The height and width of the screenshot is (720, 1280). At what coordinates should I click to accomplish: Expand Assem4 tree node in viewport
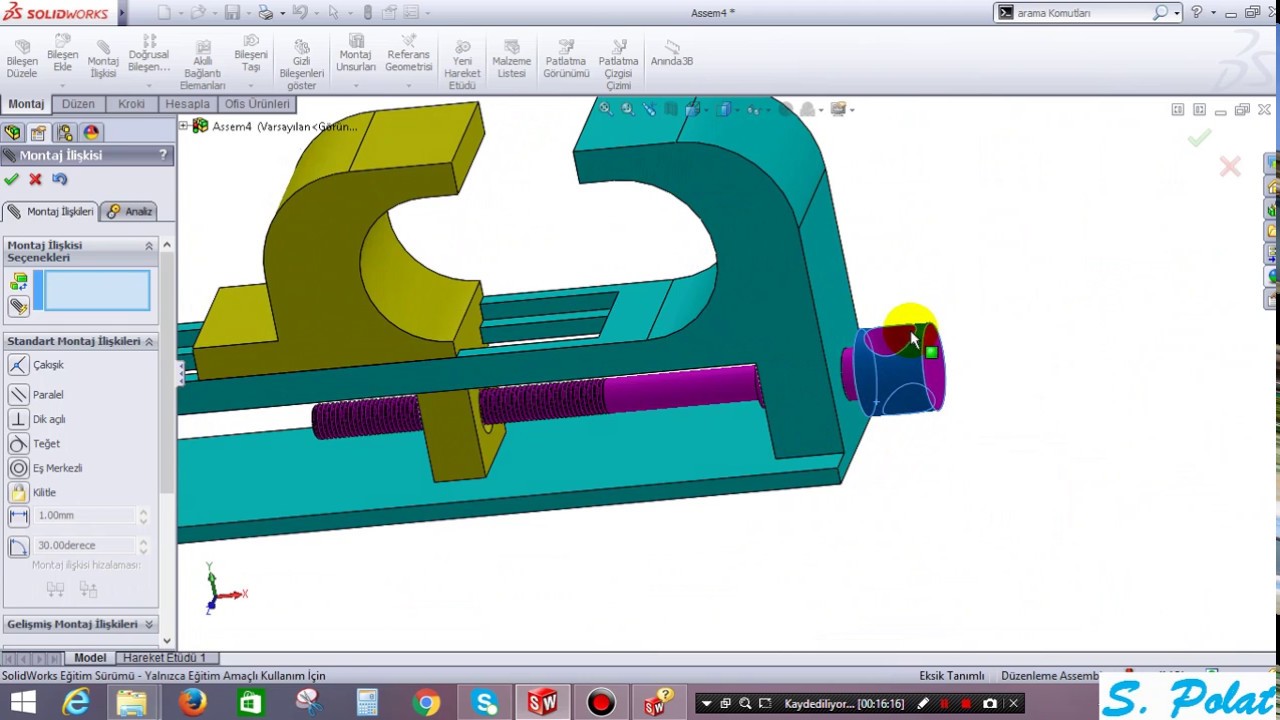coord(183,125)
